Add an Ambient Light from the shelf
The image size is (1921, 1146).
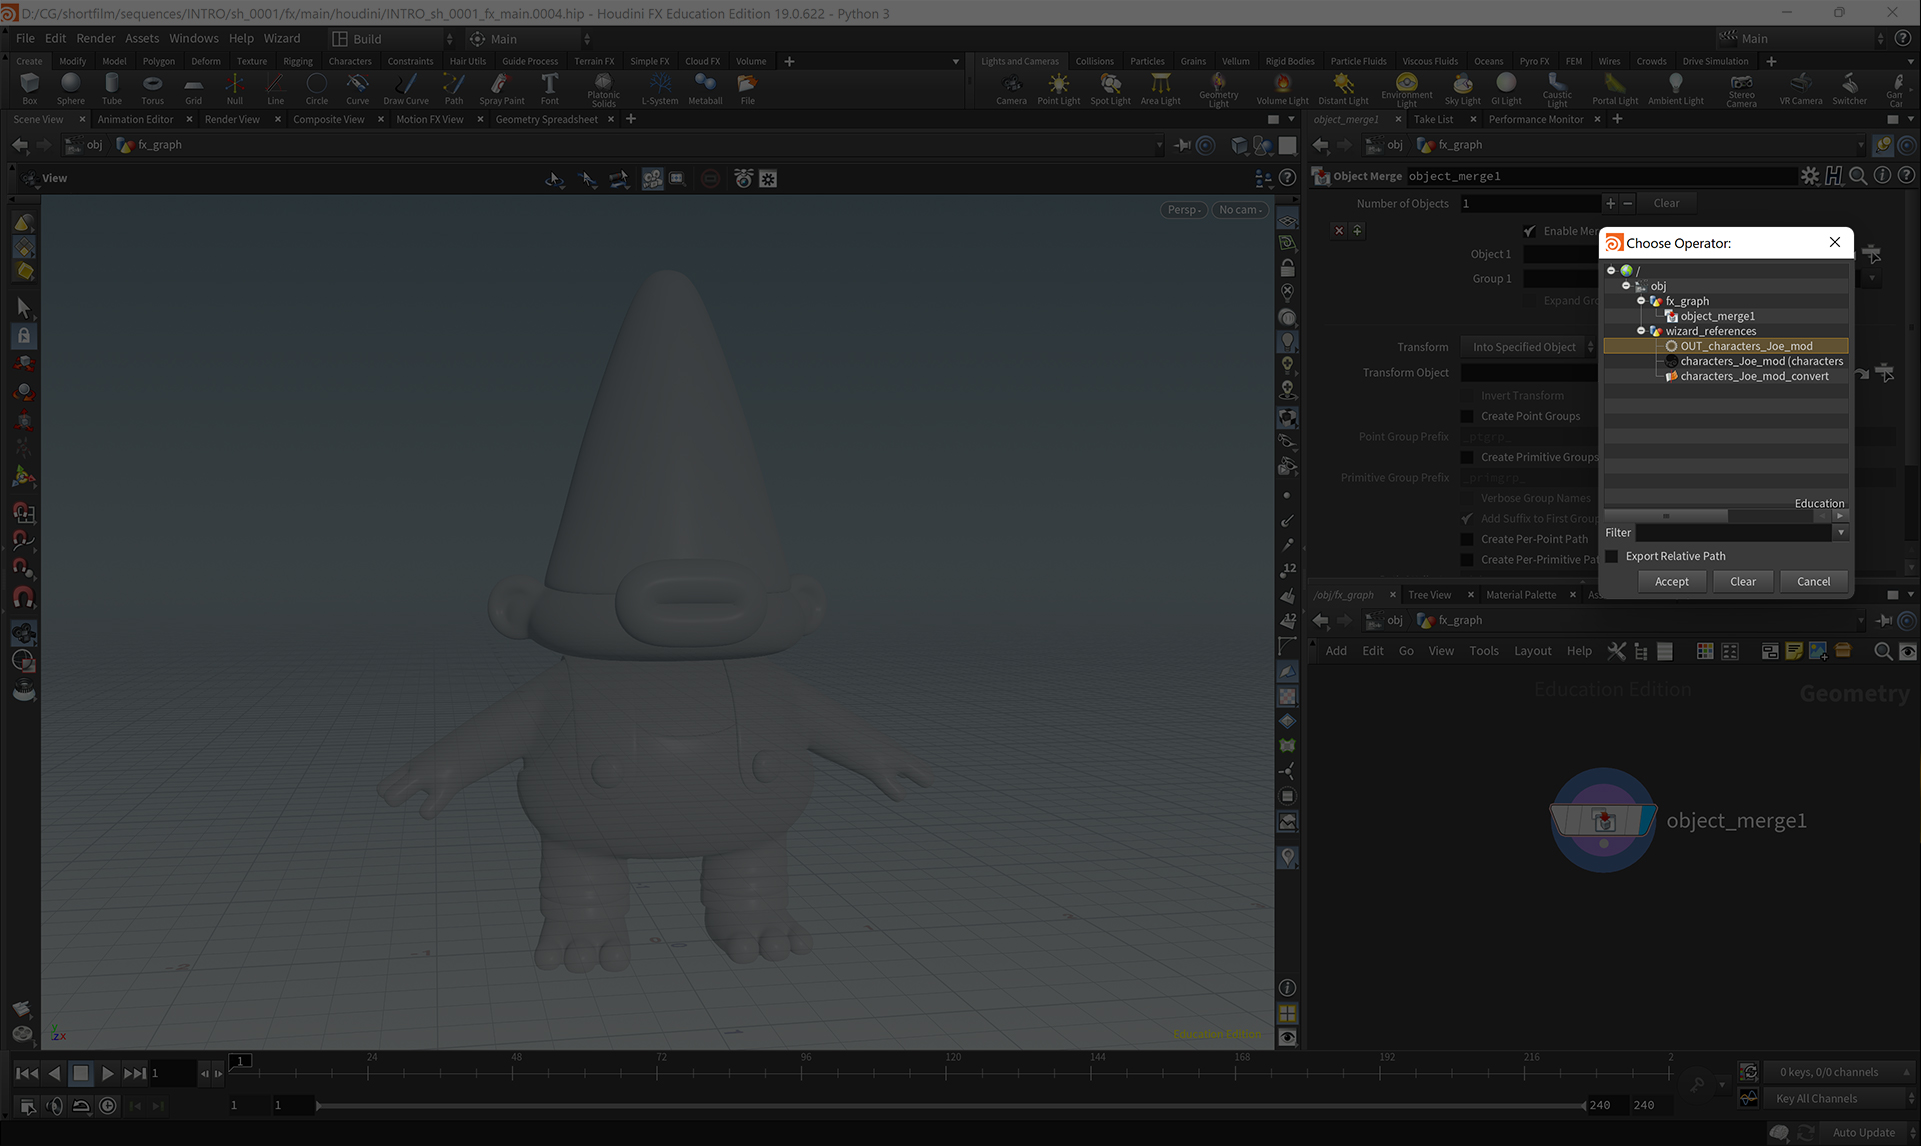coord(1676,88)
